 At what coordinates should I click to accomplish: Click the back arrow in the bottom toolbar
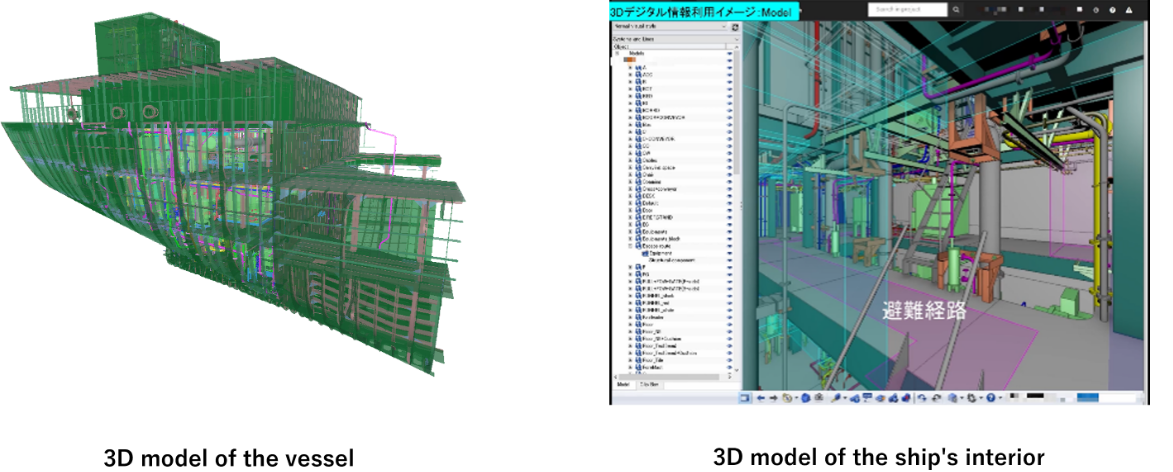click(x=761, y=398)
